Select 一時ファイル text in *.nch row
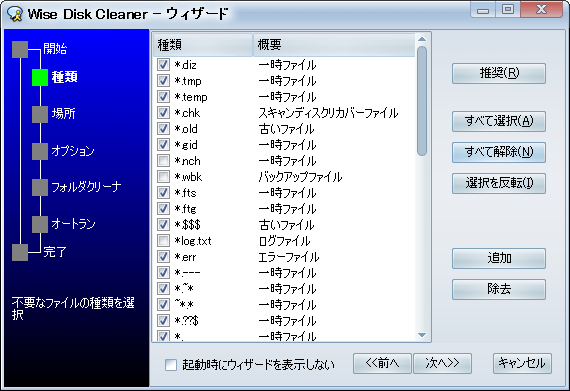The height and width of the screenshot is (391, 570). [x=287, y=161]
